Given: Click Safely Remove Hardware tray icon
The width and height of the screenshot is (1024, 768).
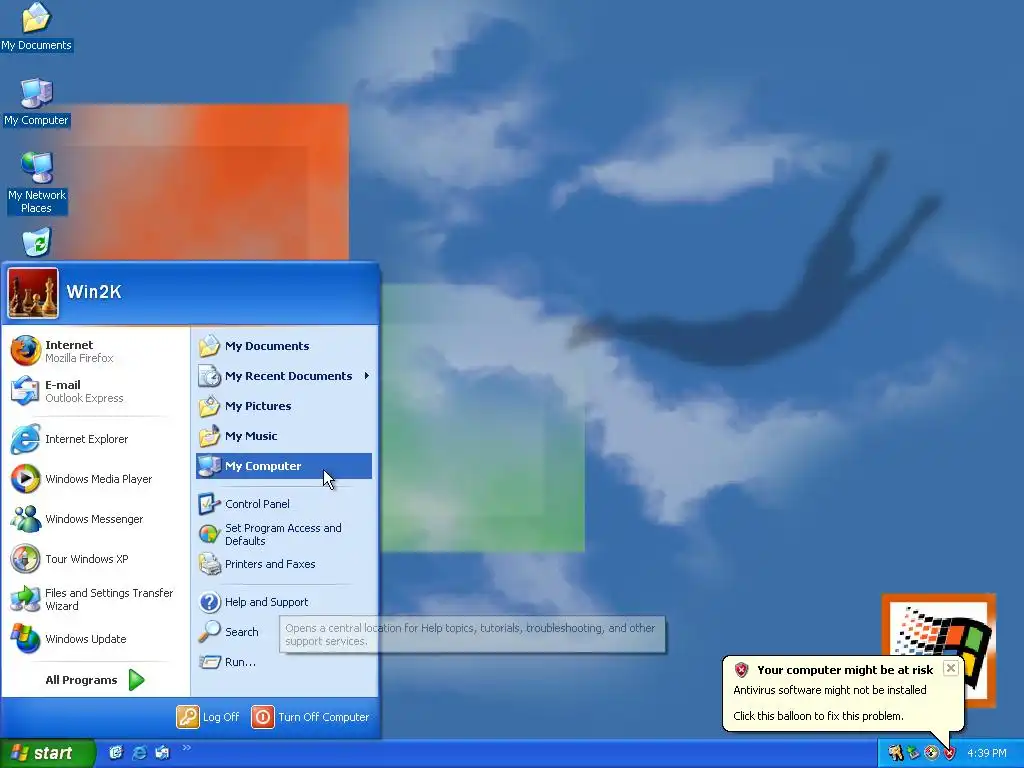Looking at the screenshot, I should coord(913,754).
